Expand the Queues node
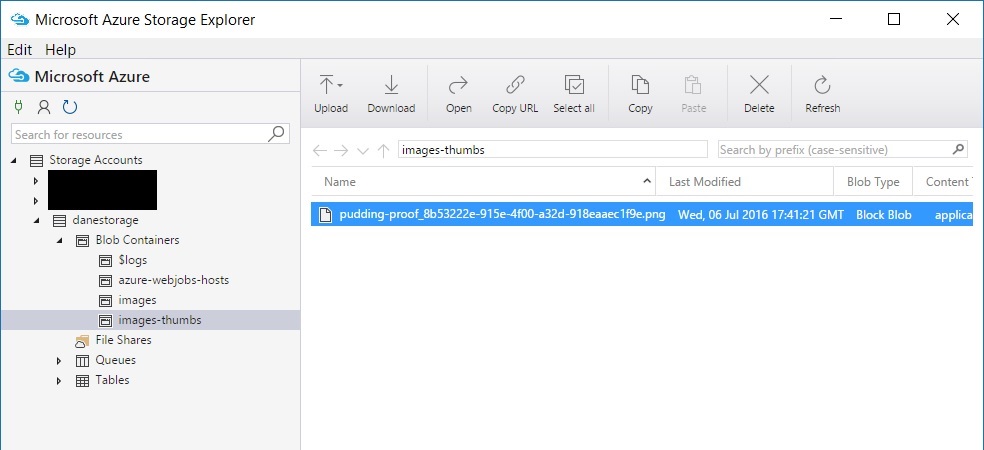The width and height of the screenshot is (984, 450). click(x=59, y=361)
